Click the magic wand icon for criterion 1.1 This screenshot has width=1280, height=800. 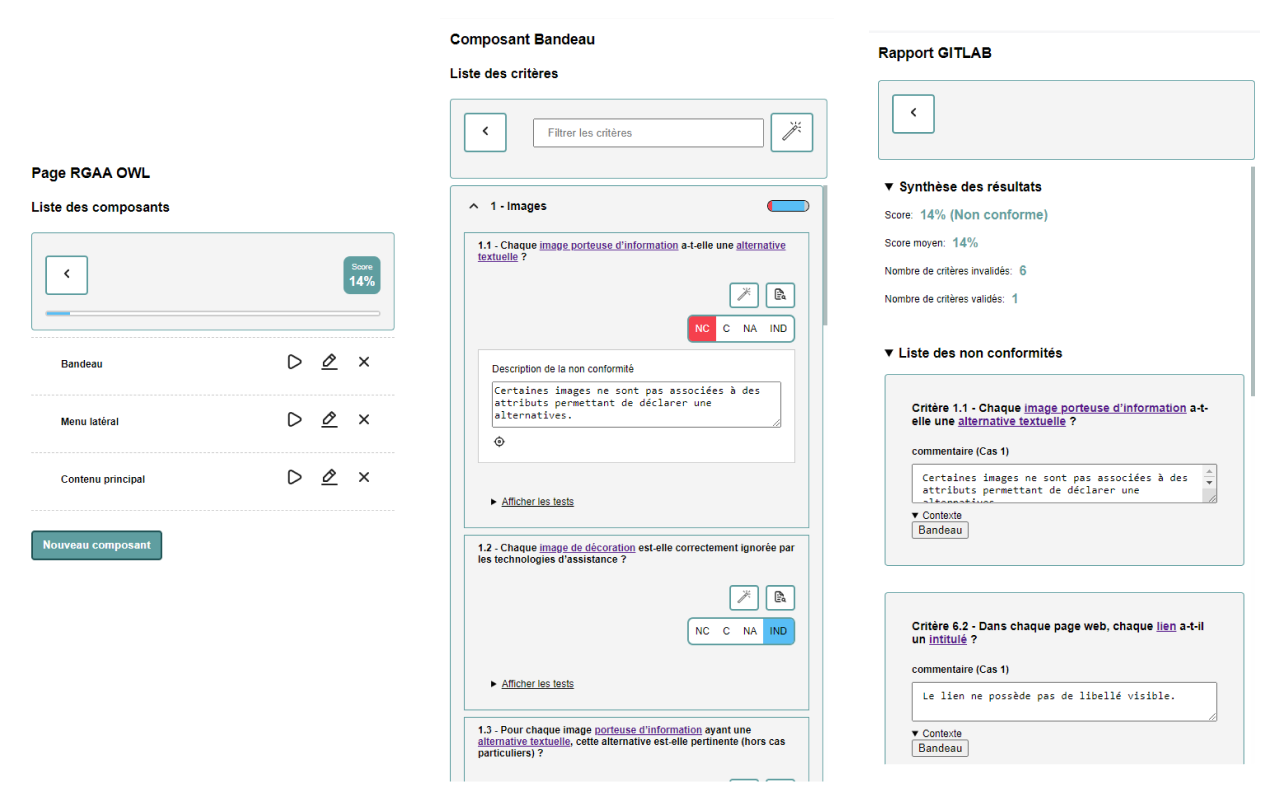(743, 294)
